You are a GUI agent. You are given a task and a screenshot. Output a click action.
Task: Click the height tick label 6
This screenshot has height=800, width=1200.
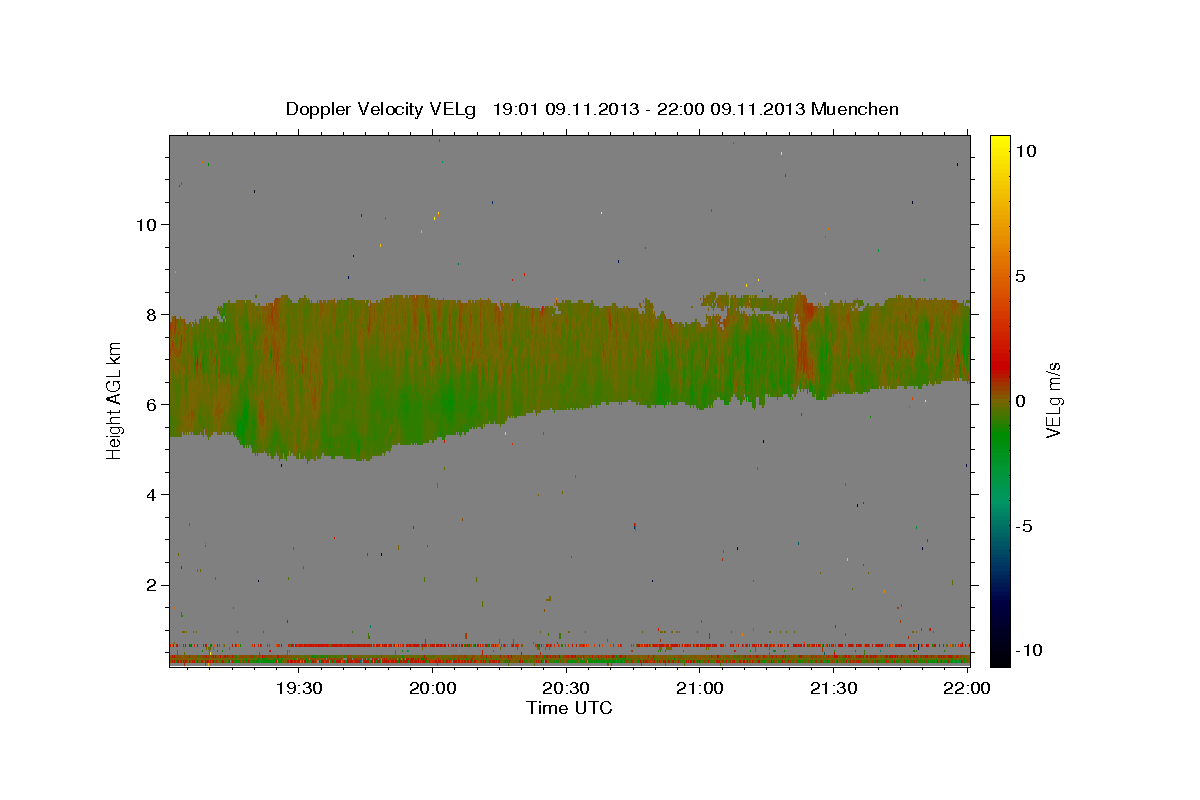150,404
